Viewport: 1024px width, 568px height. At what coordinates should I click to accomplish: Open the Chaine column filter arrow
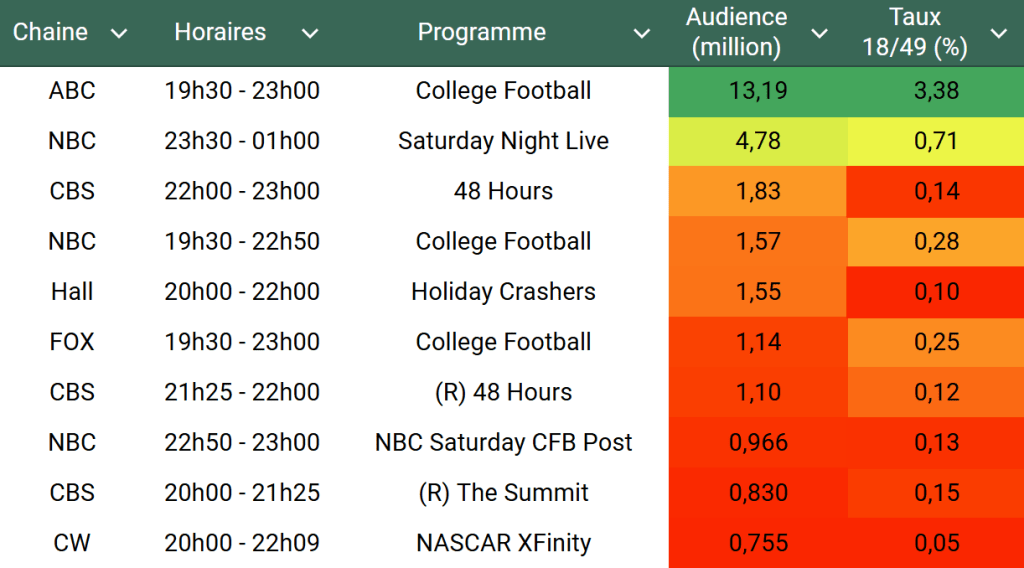pyautogui.click(x=119, y=34)
